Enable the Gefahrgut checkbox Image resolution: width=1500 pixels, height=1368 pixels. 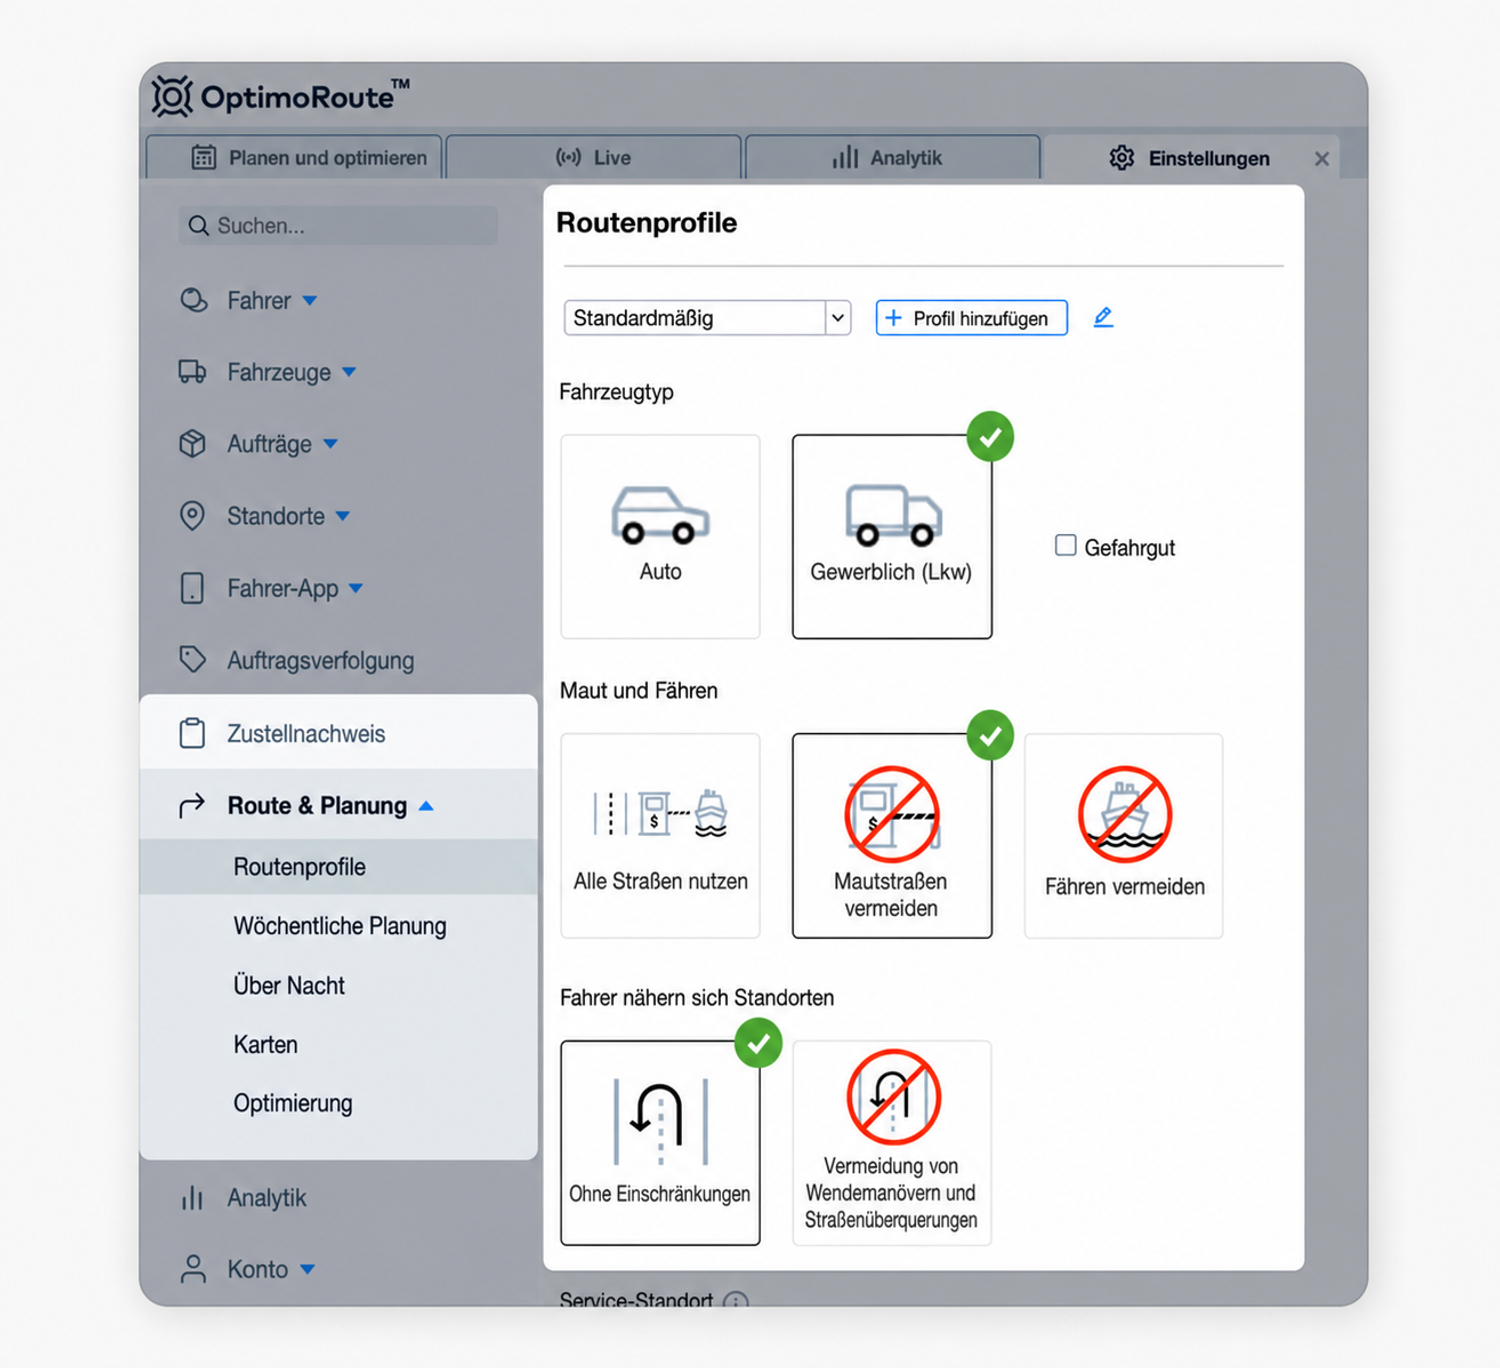(x=1066, y=545)
